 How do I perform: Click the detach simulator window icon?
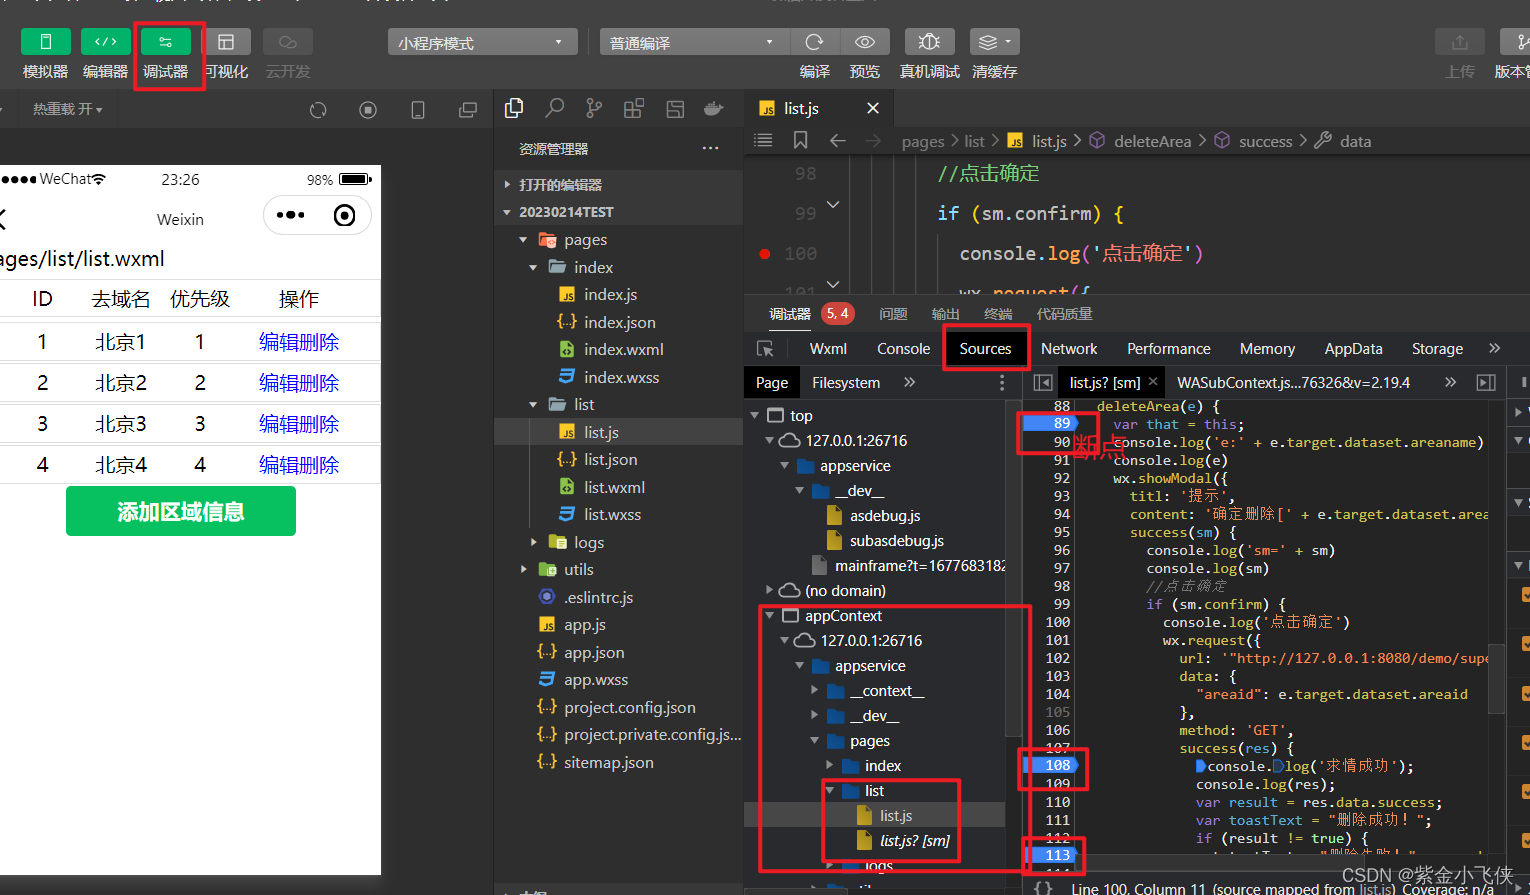tap(467, 110)
